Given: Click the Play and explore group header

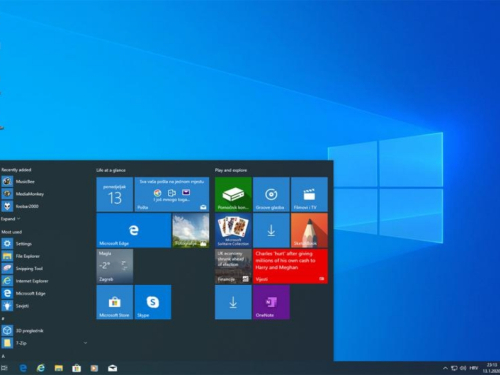Looking at the screenshot, I should (x=231, y=170).
